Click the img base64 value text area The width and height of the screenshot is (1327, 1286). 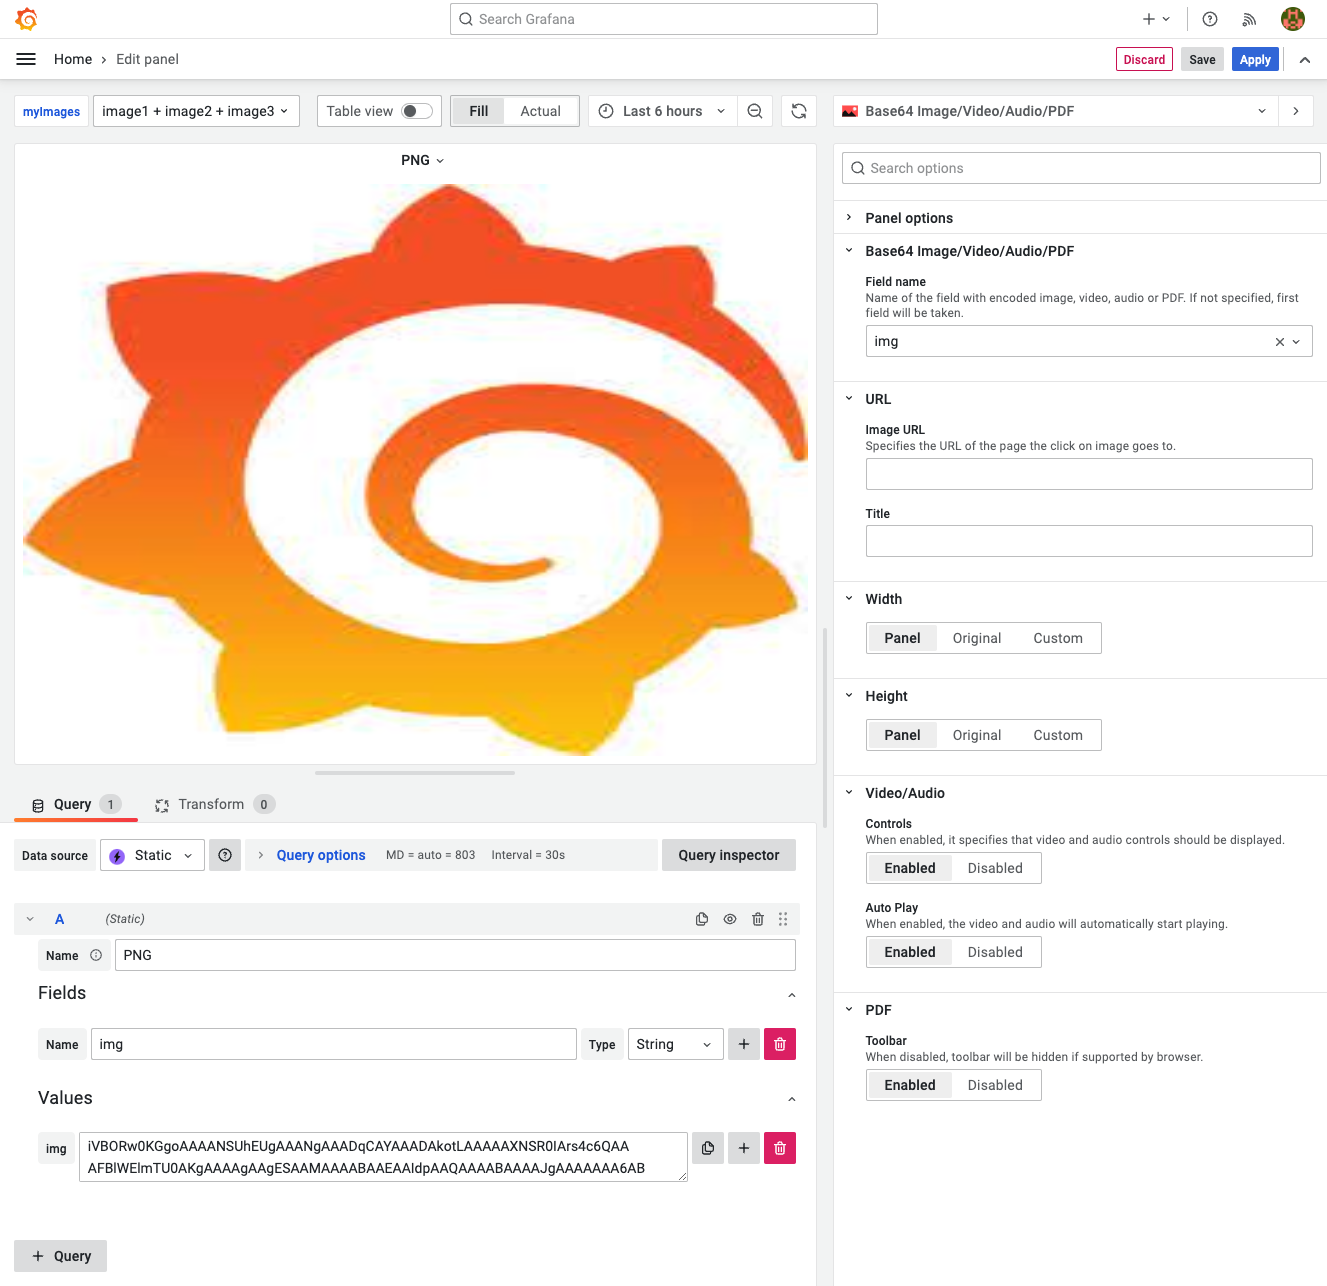(383, 1157)
